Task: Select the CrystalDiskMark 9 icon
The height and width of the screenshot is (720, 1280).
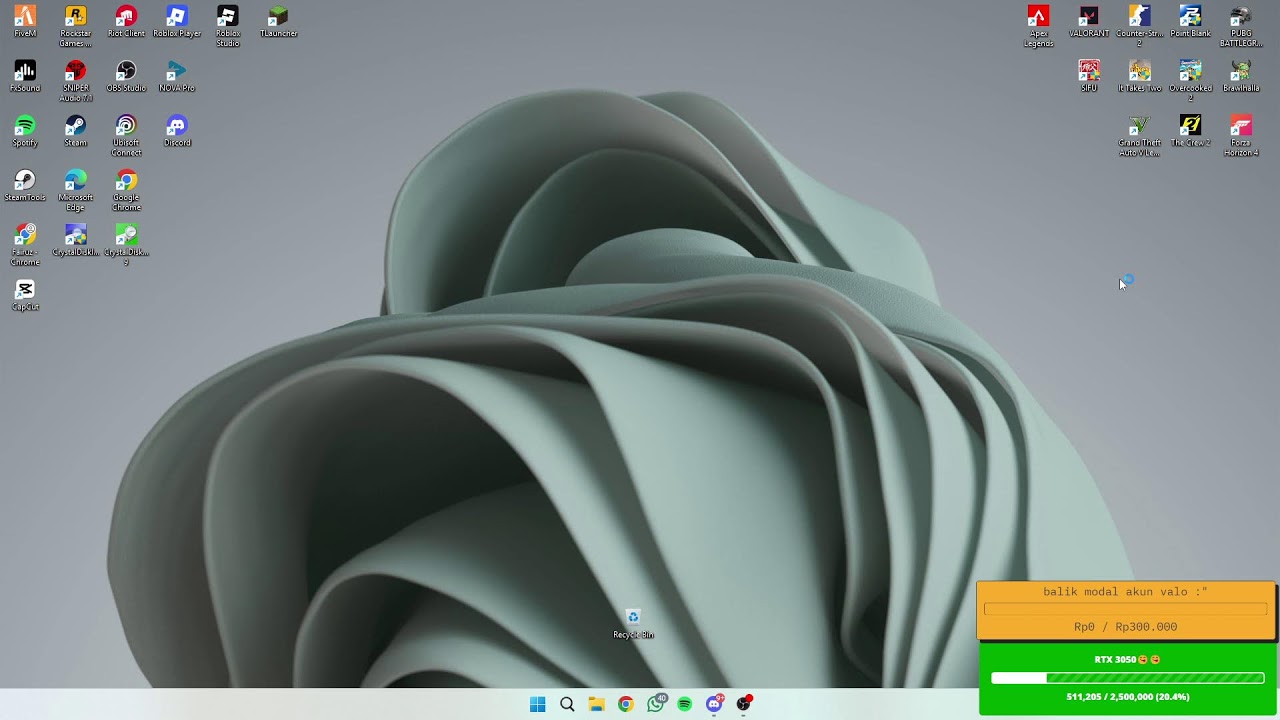Action: tap(126, 246)
